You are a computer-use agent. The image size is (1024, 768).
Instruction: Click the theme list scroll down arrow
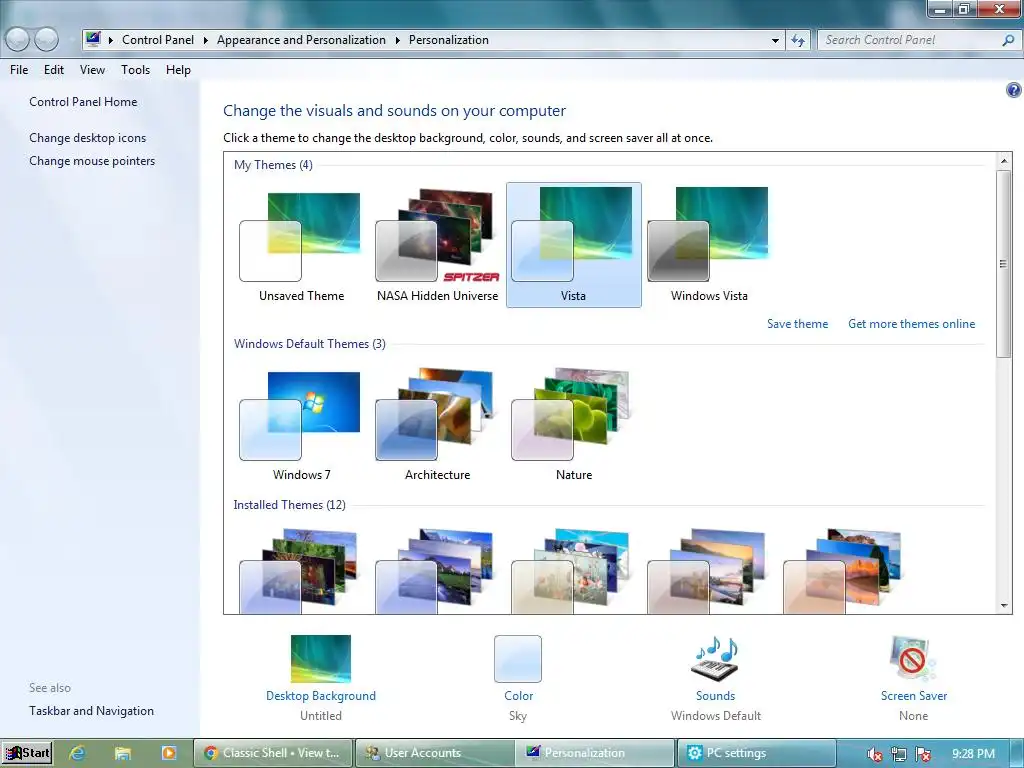1004,605
